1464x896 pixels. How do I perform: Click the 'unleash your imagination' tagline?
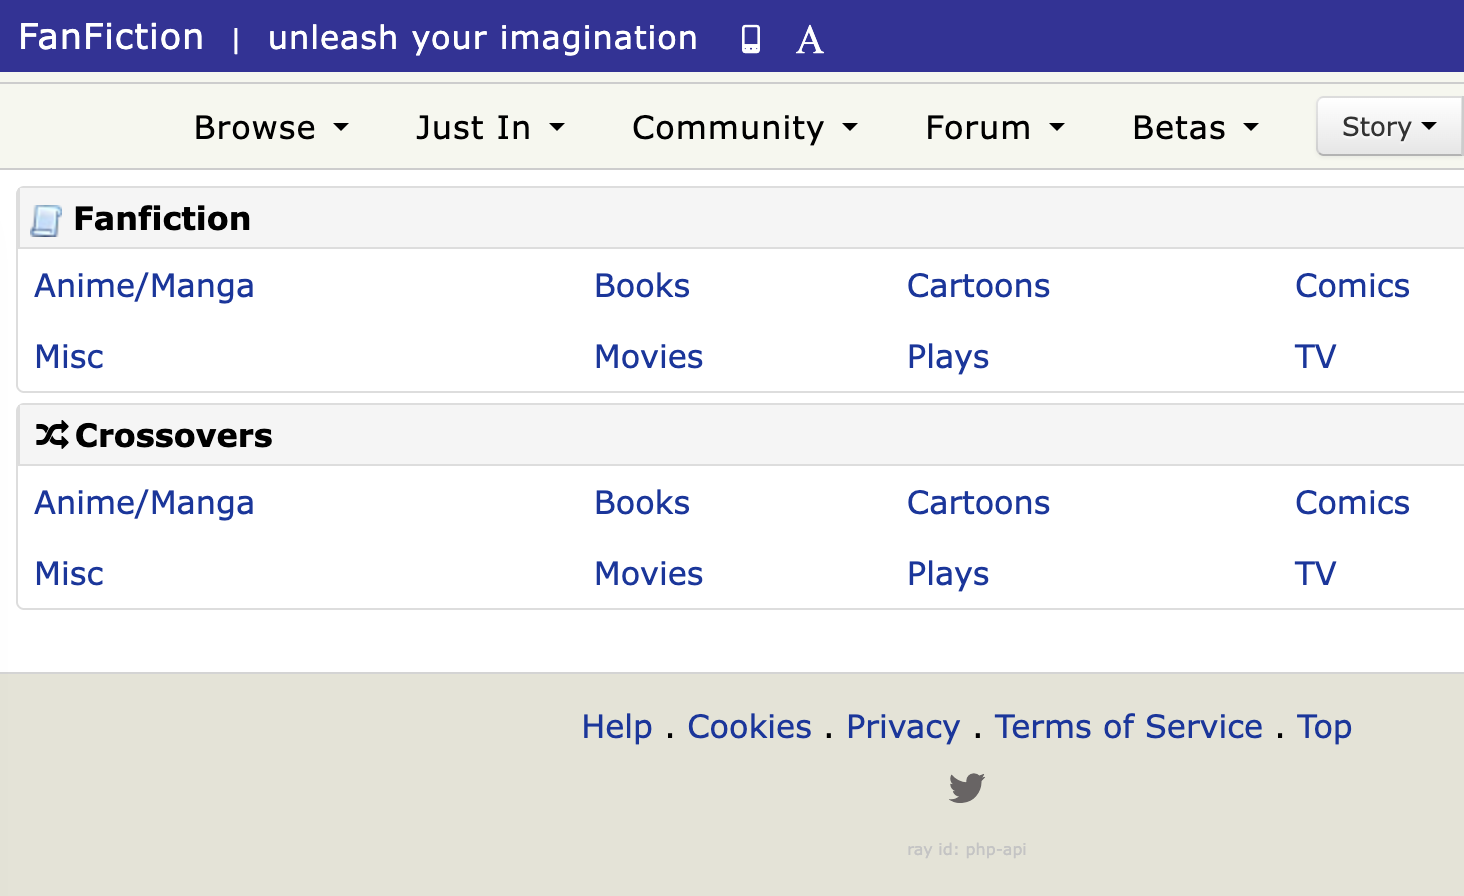(x=483, y=38)
